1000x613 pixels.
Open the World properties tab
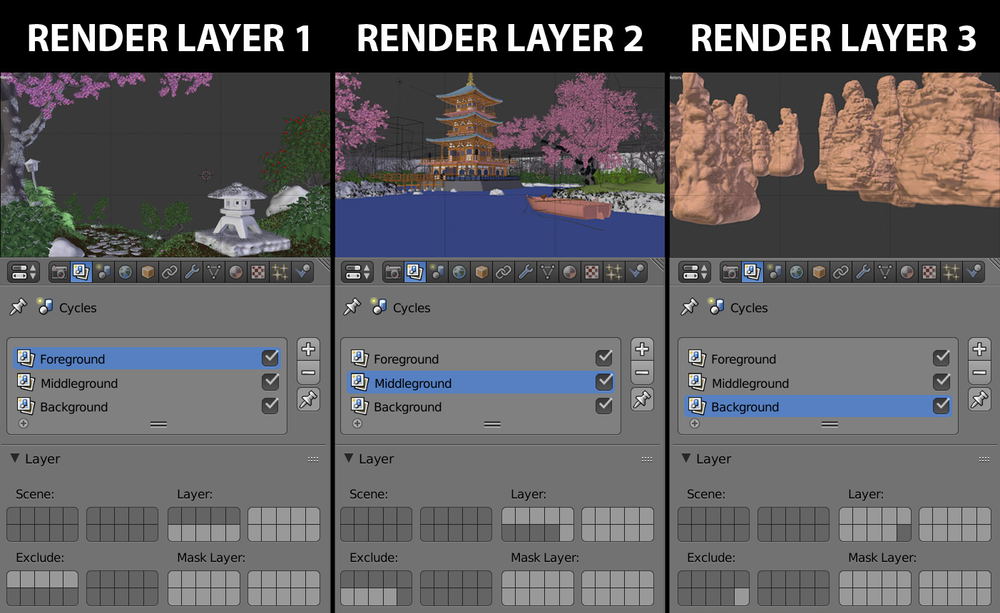(125, 271)
